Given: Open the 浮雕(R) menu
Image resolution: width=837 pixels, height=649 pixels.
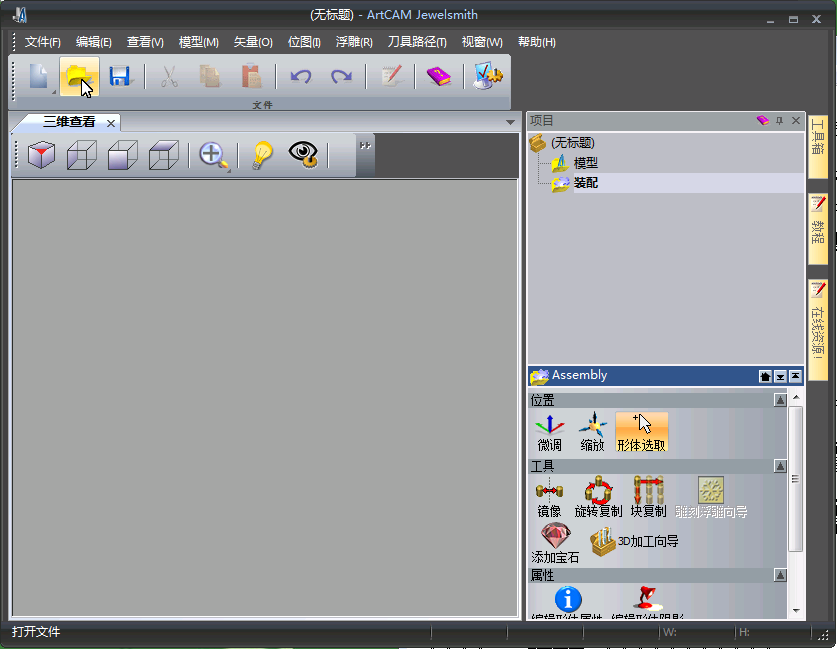Looking at the screenshot, I should 354,42.
